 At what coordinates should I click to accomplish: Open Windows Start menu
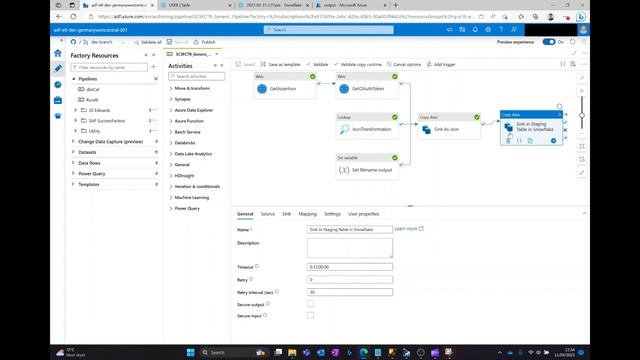click(x=191, y=352)
